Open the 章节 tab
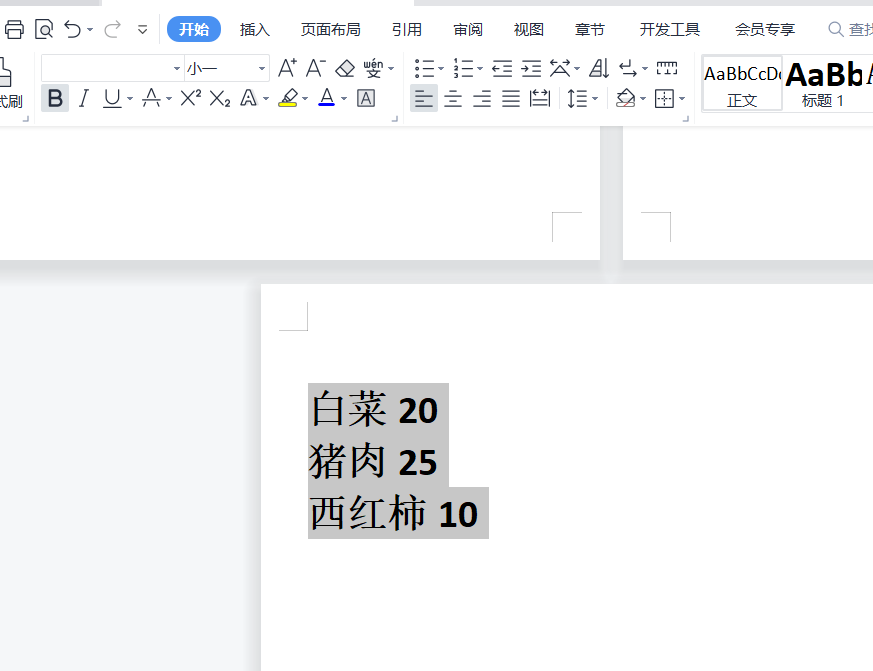The height and width of the screenshot is (671, 873). point(590,30)
